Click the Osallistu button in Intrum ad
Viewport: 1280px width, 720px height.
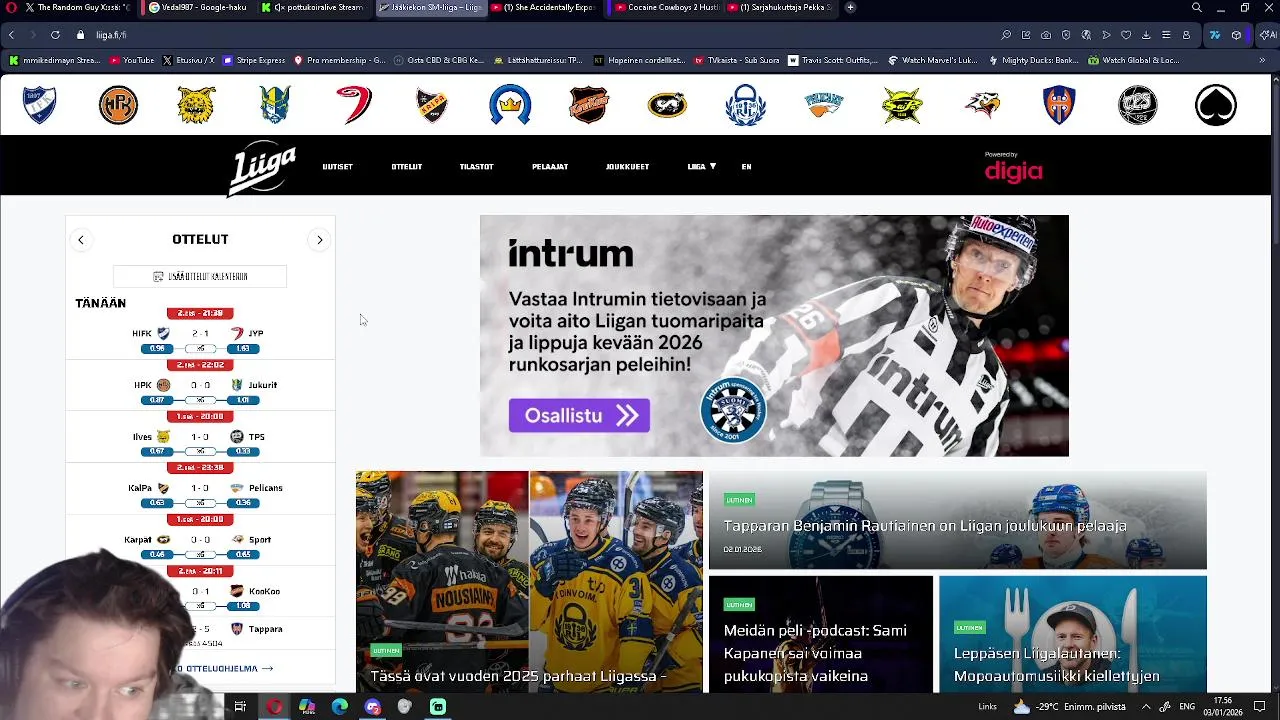point(579,416)
